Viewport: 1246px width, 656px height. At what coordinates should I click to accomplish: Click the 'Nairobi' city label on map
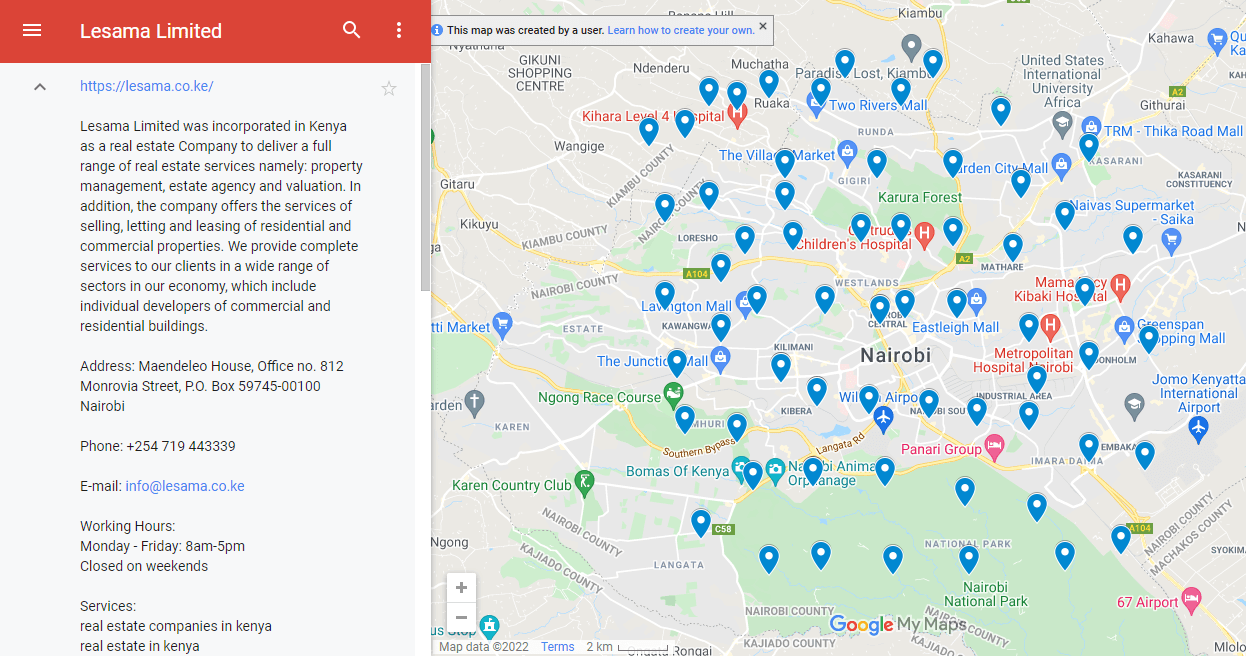tap(896, 355)
